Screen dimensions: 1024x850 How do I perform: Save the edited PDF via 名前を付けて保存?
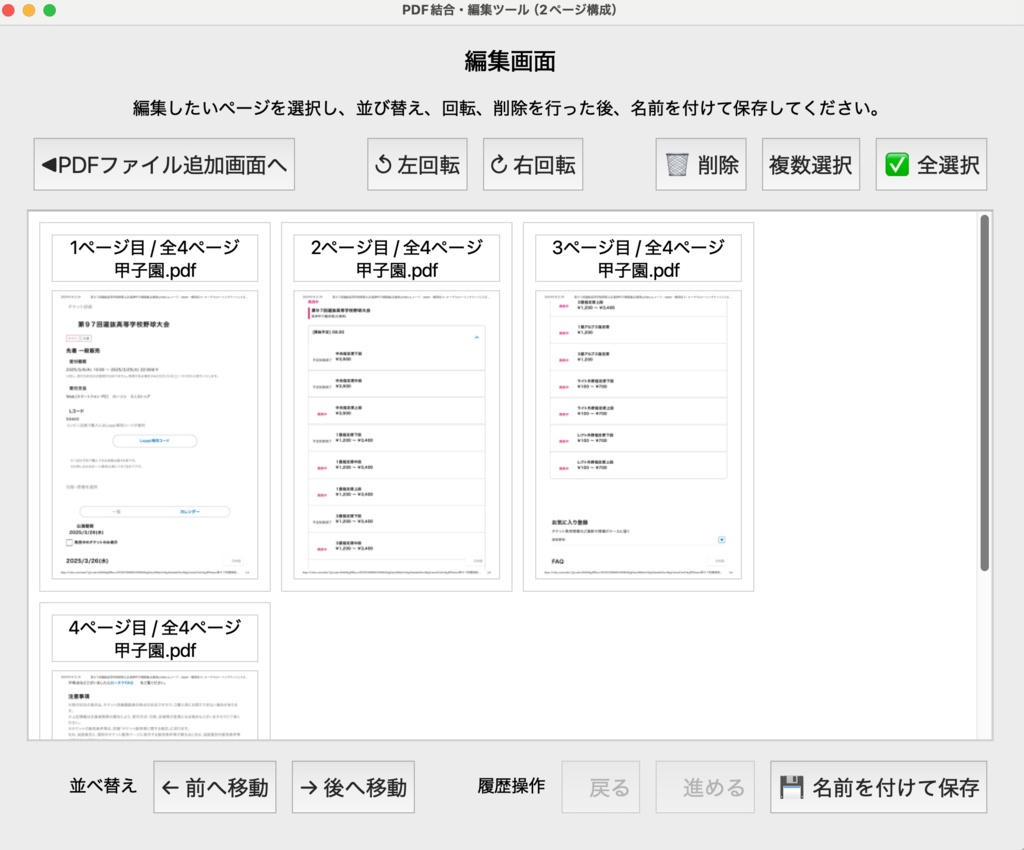click(x=877, y=787)
